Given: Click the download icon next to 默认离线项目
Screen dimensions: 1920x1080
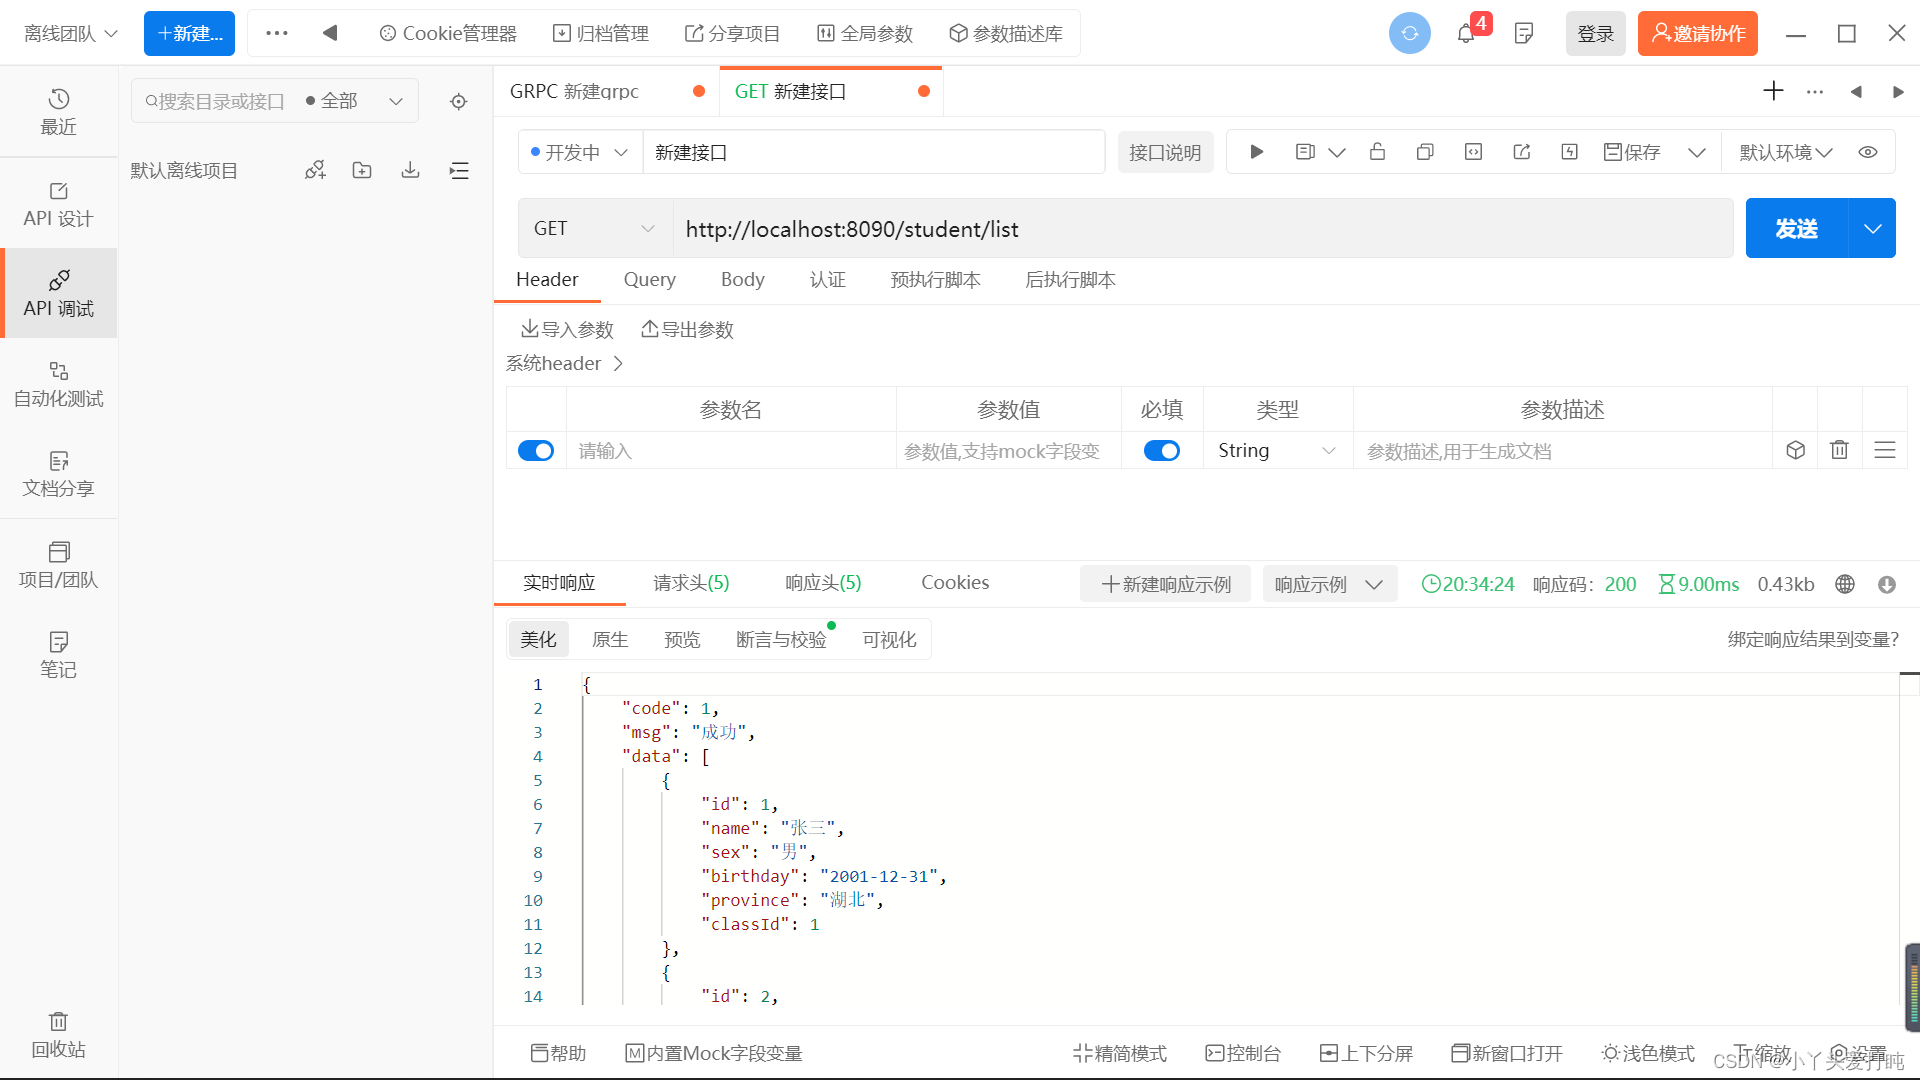Looking at the screenshot, I should point(410,170).
